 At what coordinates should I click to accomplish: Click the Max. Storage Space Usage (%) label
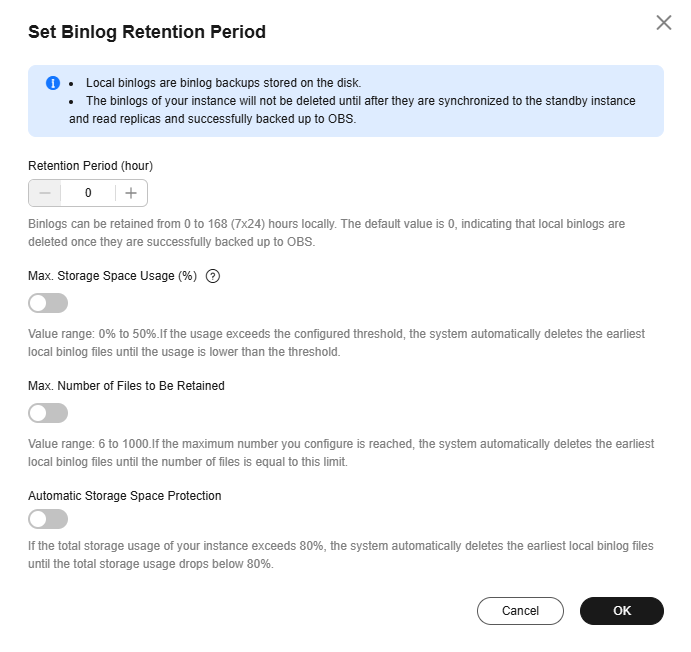112,277
